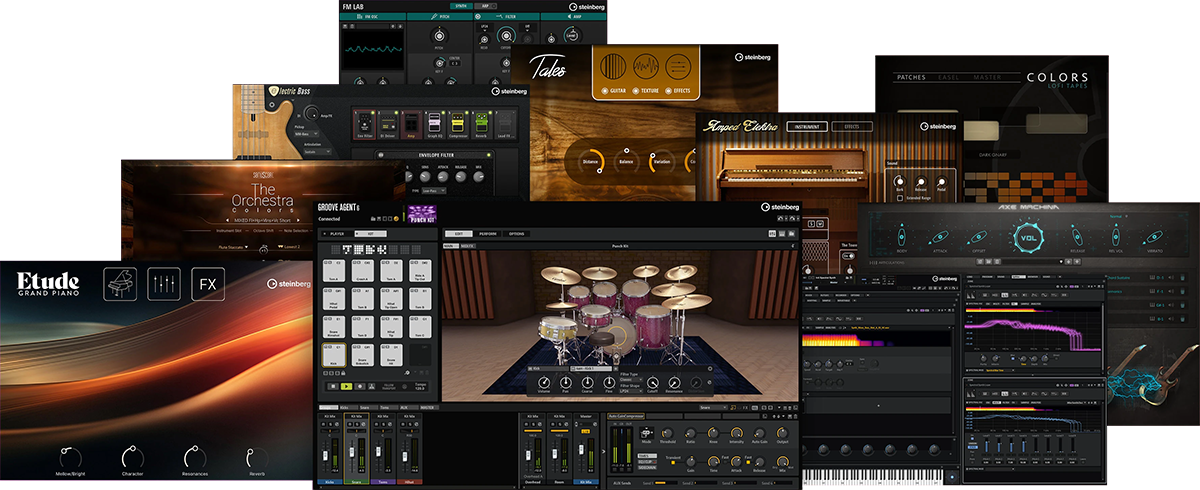
Task: Click the FM OSC waveform display
Action: coord(372,49)
